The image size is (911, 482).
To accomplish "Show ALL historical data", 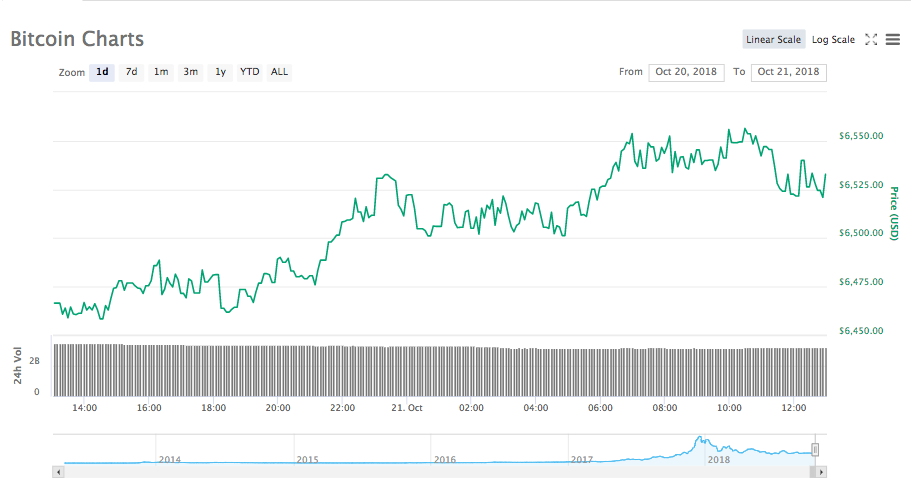I will coord(279,72).
